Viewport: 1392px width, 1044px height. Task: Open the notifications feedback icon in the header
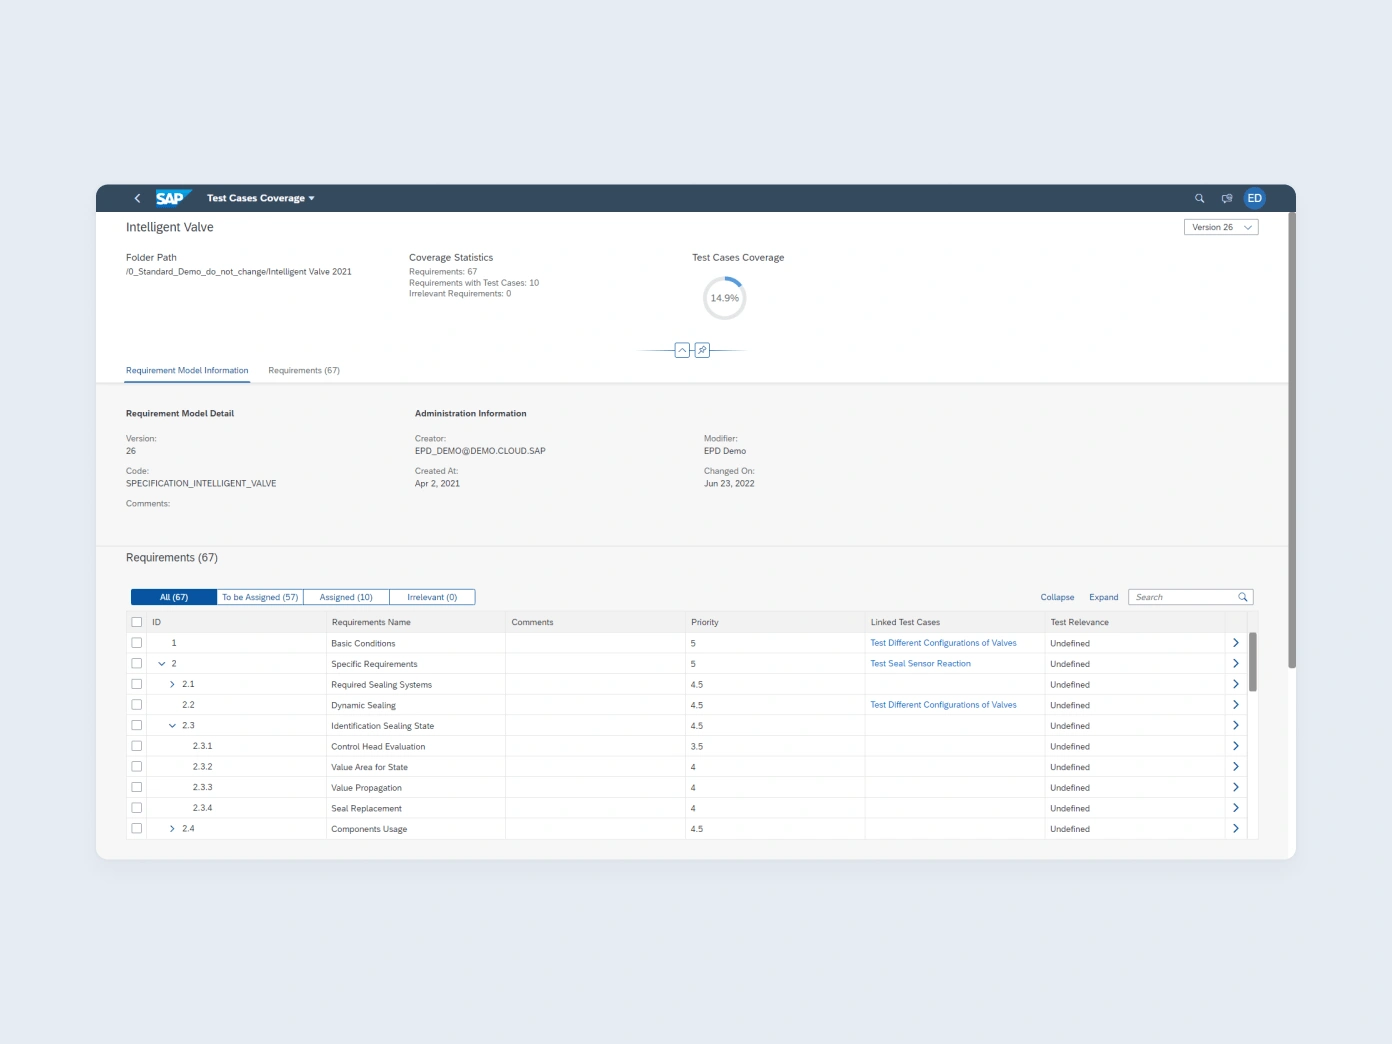1227,198
